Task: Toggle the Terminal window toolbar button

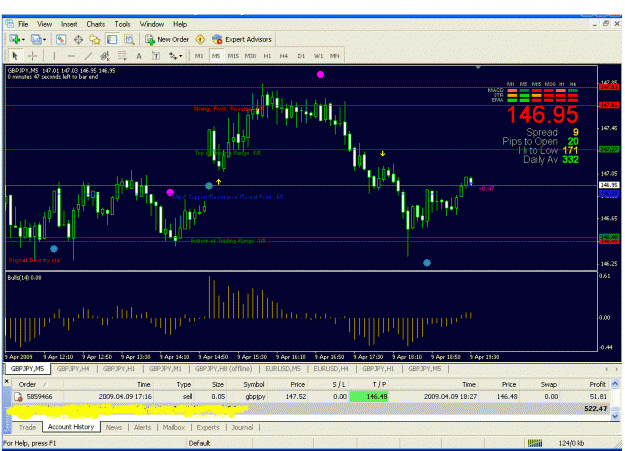Action: coord(112,39)
